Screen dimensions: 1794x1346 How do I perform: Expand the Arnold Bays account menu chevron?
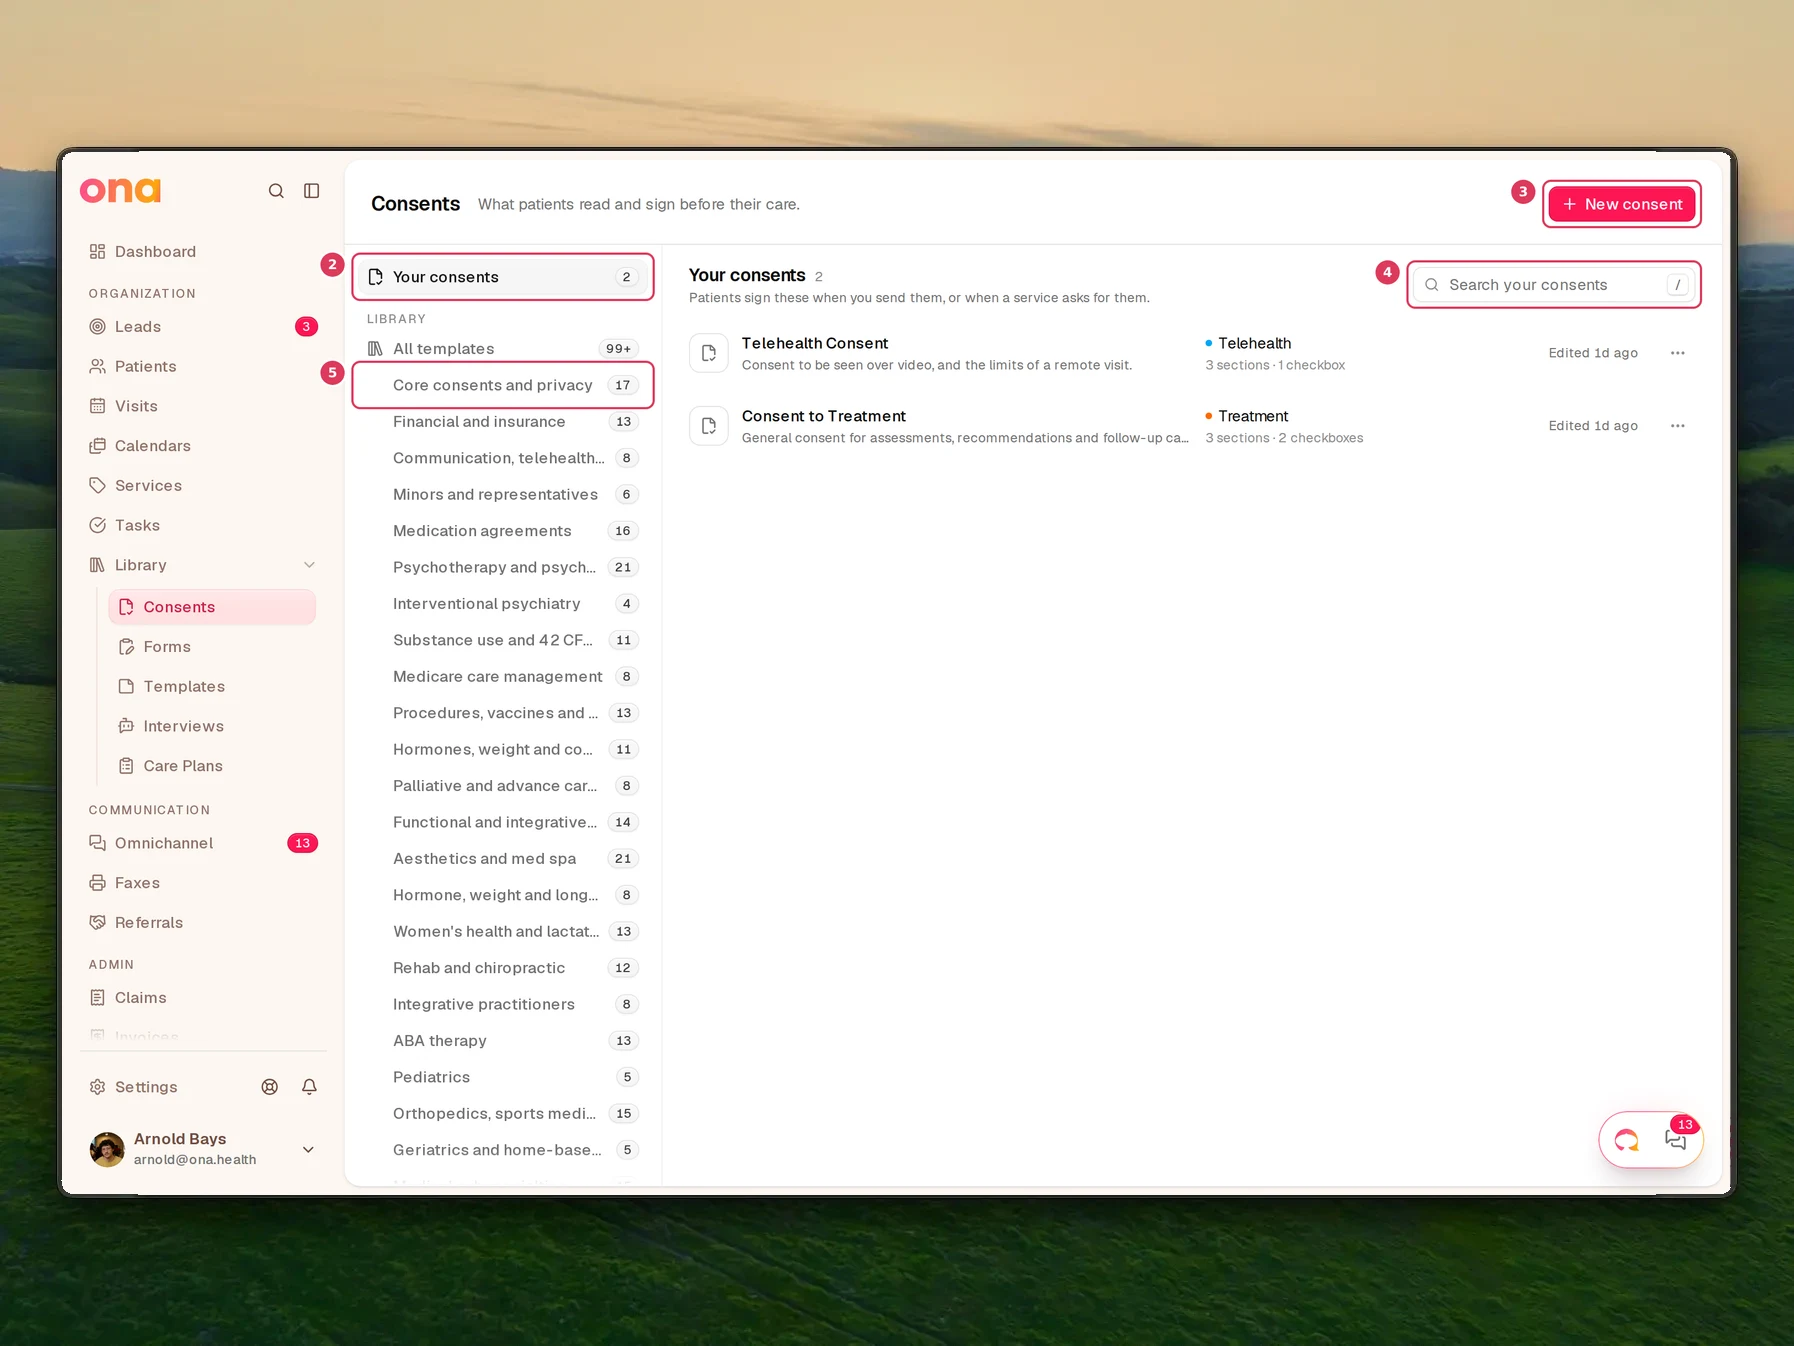(x=309, y=1150)
